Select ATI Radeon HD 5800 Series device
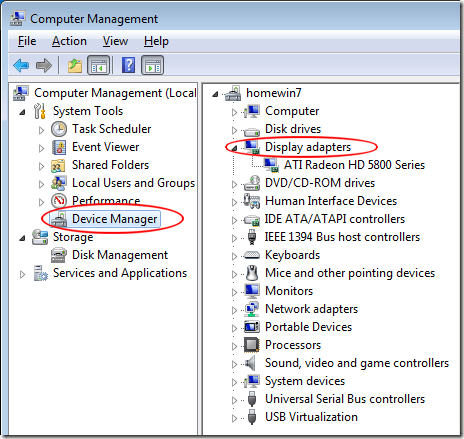 [x=354, y=165]
